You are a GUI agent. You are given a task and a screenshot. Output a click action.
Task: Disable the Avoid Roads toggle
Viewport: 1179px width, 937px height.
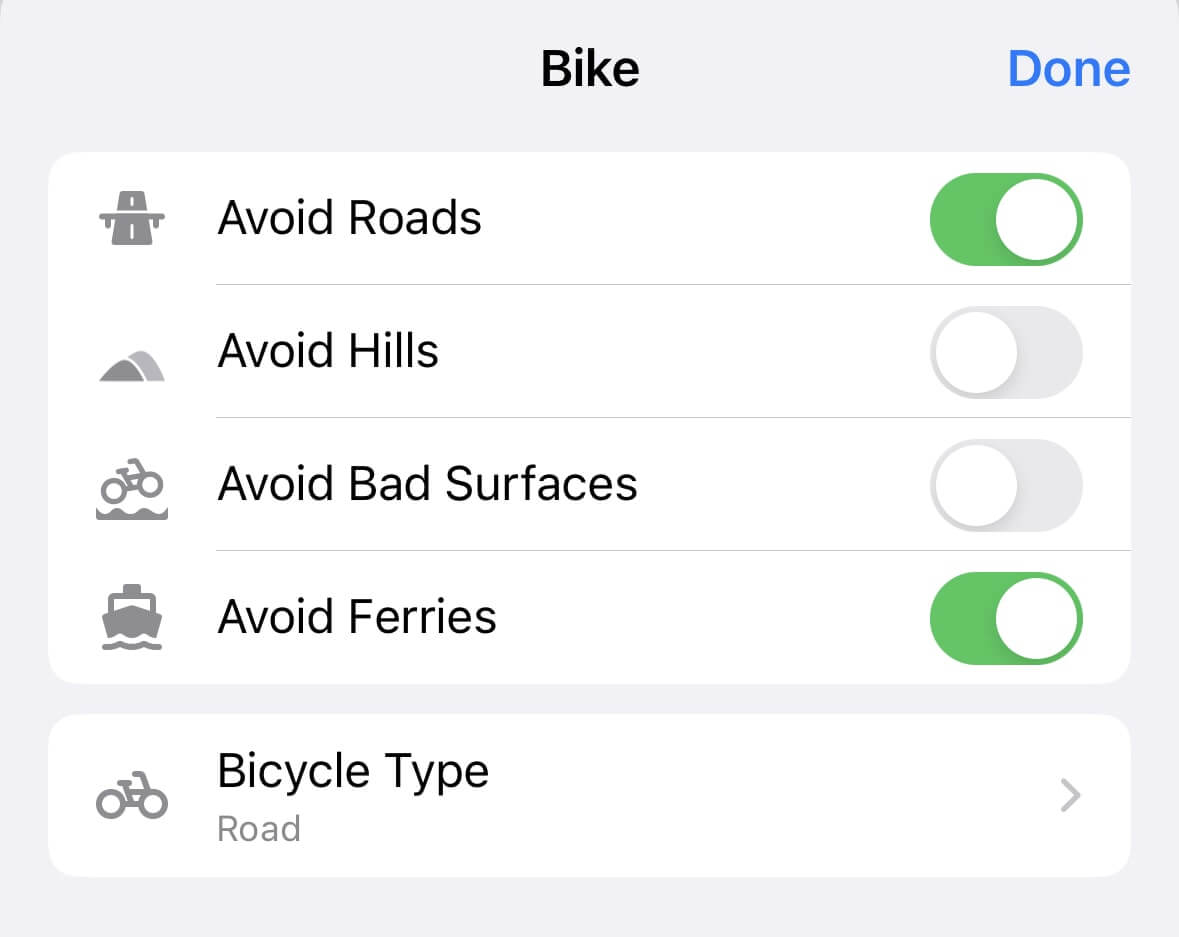pos(1006,219)
